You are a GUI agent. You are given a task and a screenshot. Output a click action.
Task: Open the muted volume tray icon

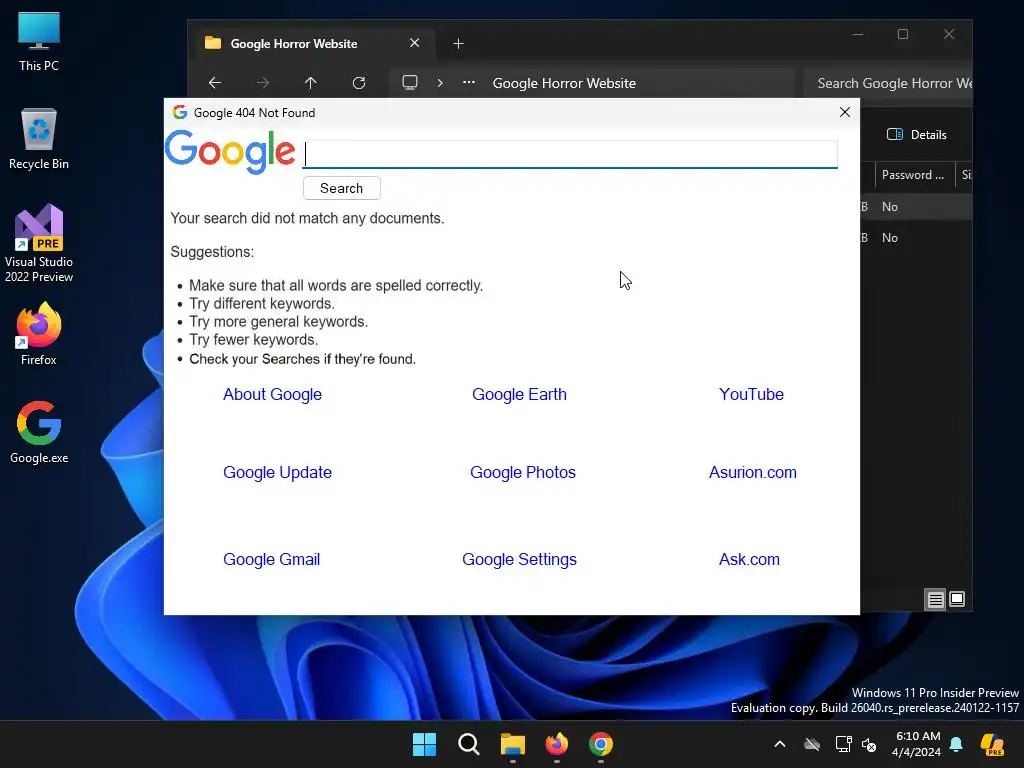point(869,744)
